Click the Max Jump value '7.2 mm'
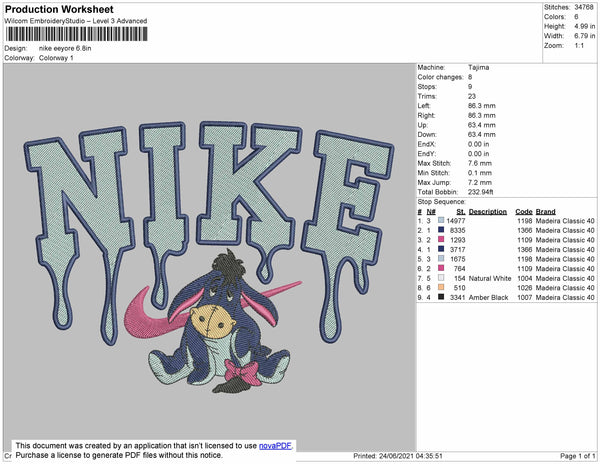 480,182
